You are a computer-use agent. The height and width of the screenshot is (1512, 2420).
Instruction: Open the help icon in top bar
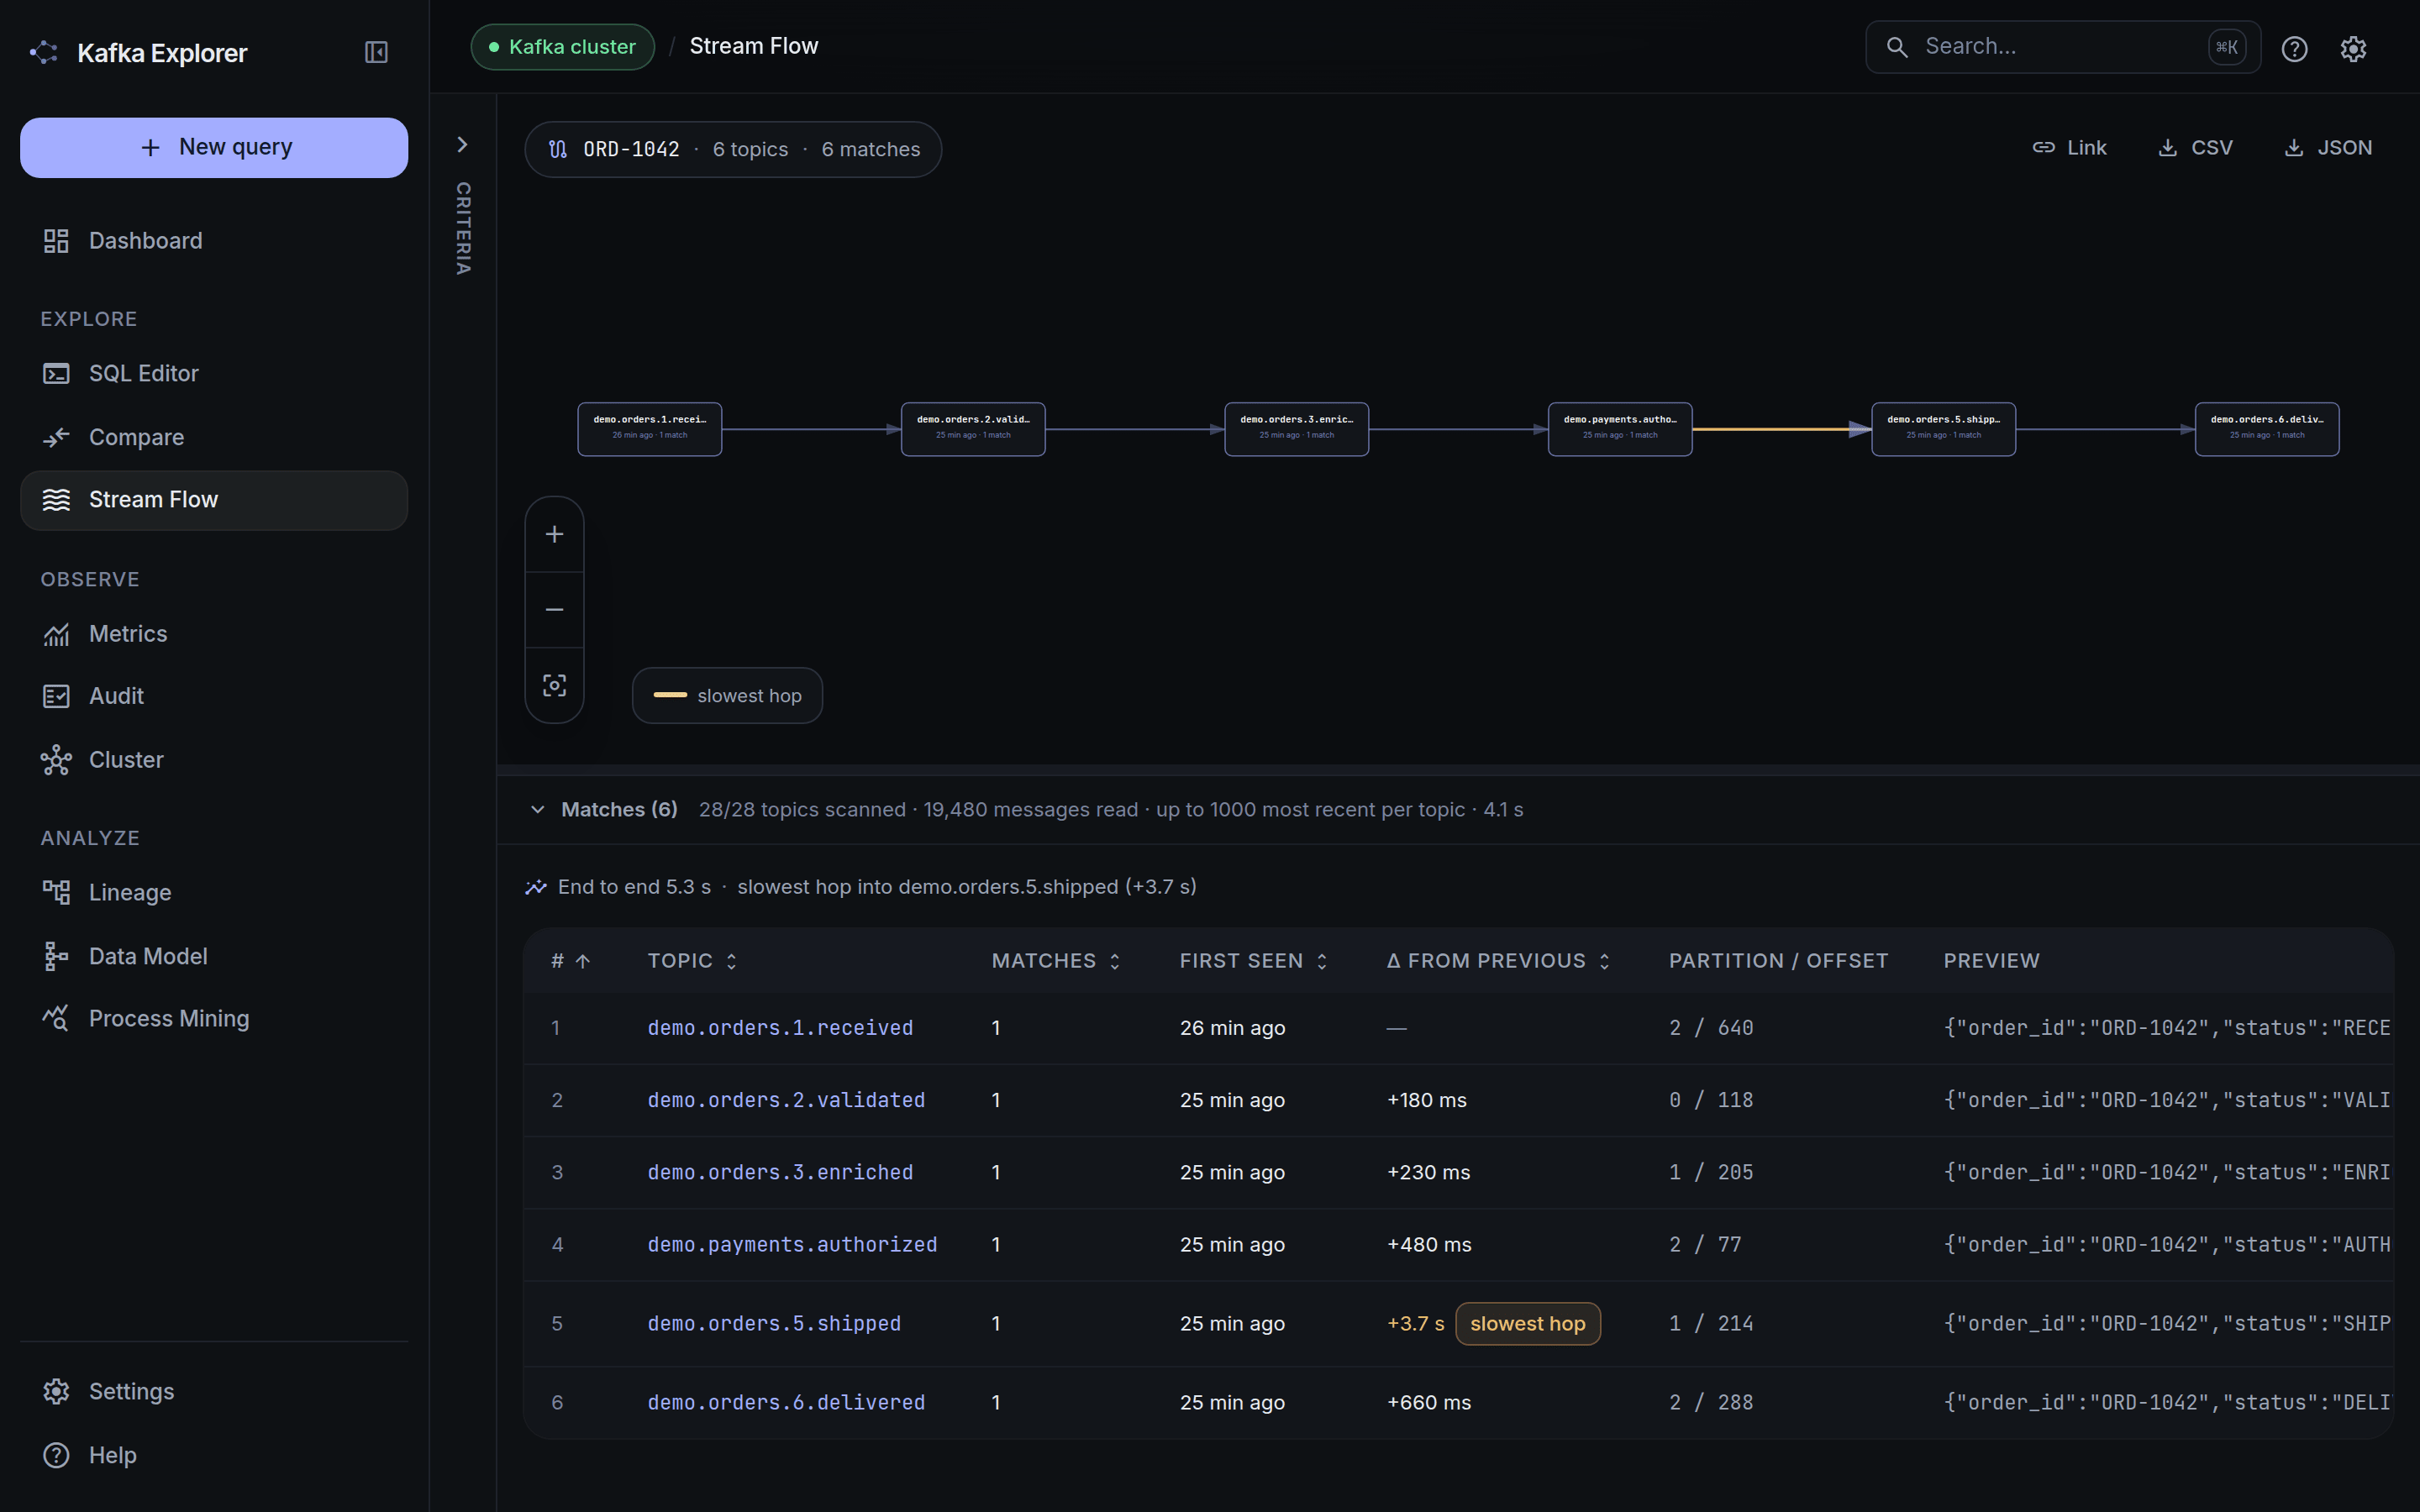coord(2294,48)
